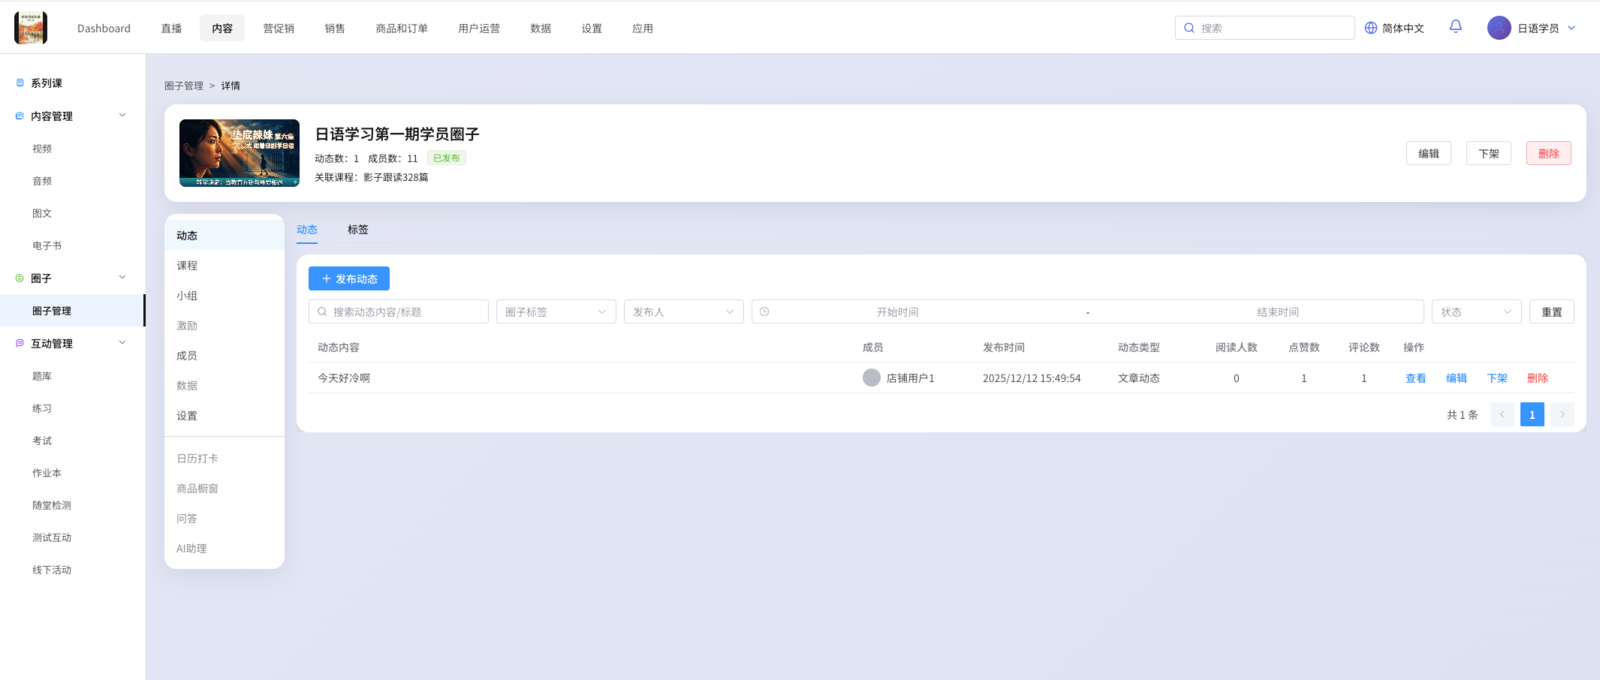
Task: Open 商品和订单 in top navigation
Action: click(x=402, y=28)
